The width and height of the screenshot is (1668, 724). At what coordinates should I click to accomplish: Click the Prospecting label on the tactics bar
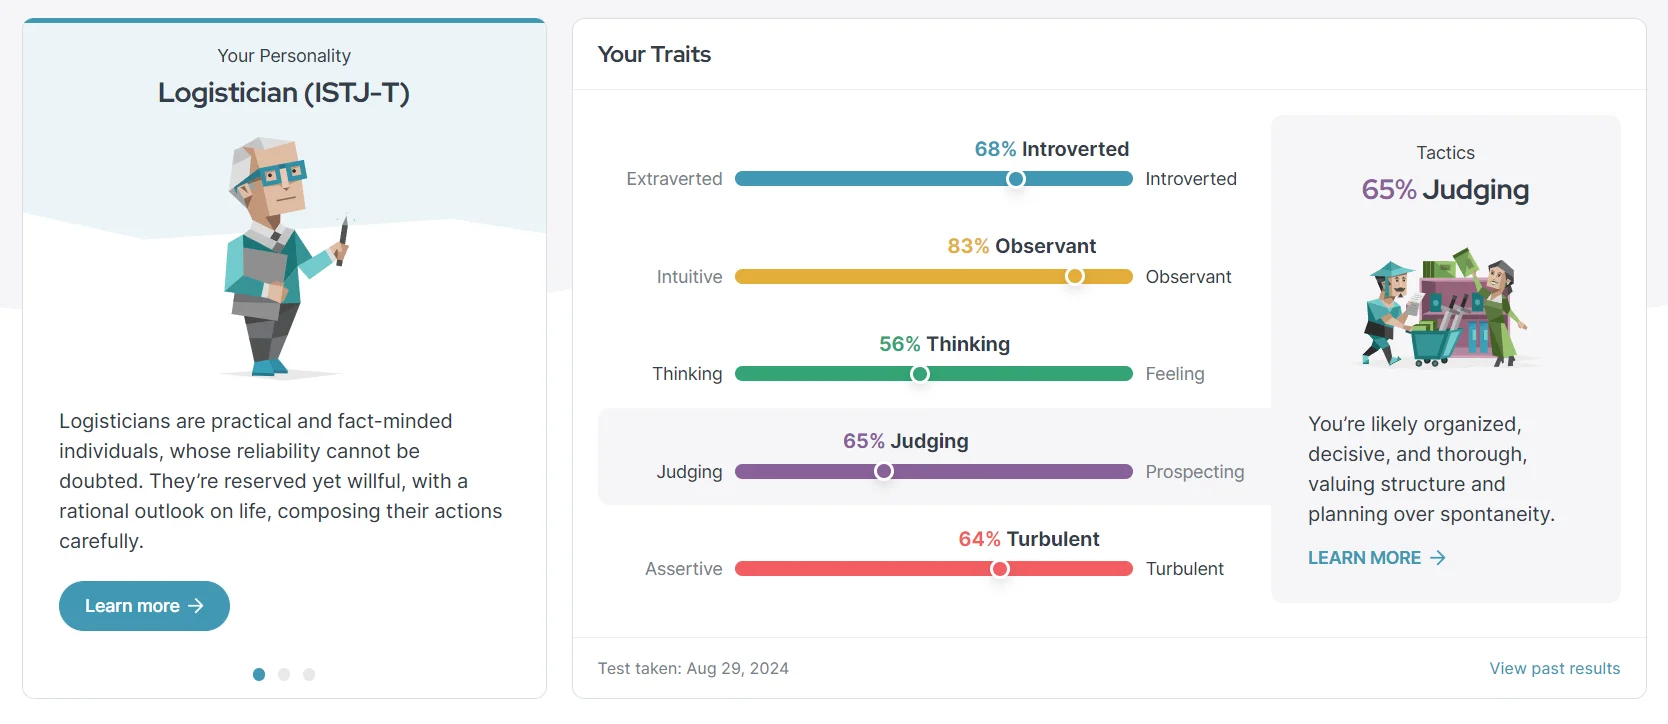(x=1195, y=471)
